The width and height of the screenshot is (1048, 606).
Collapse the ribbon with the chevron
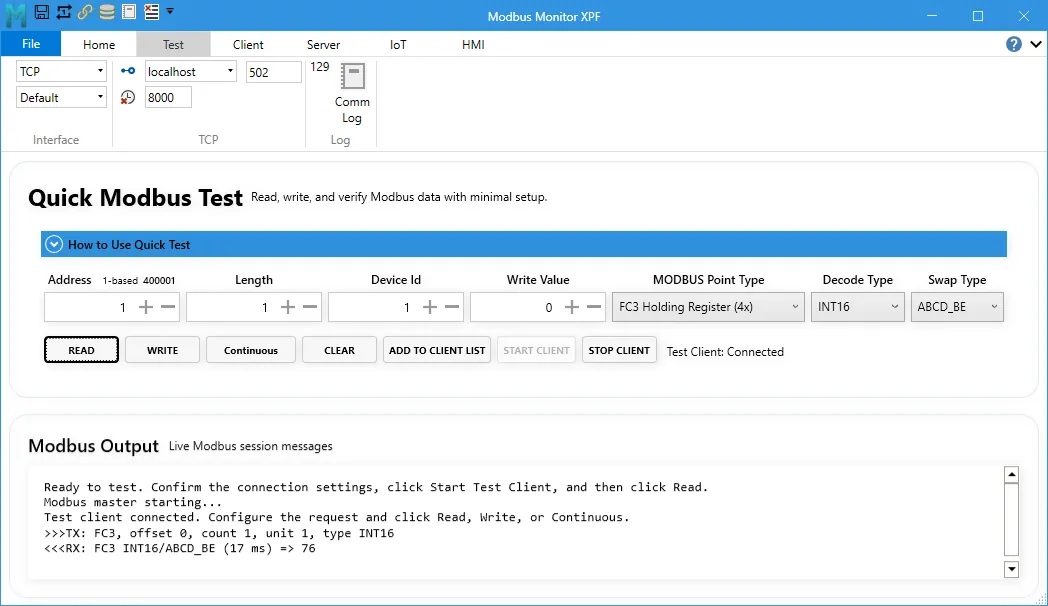click(x=1035, y=44)
